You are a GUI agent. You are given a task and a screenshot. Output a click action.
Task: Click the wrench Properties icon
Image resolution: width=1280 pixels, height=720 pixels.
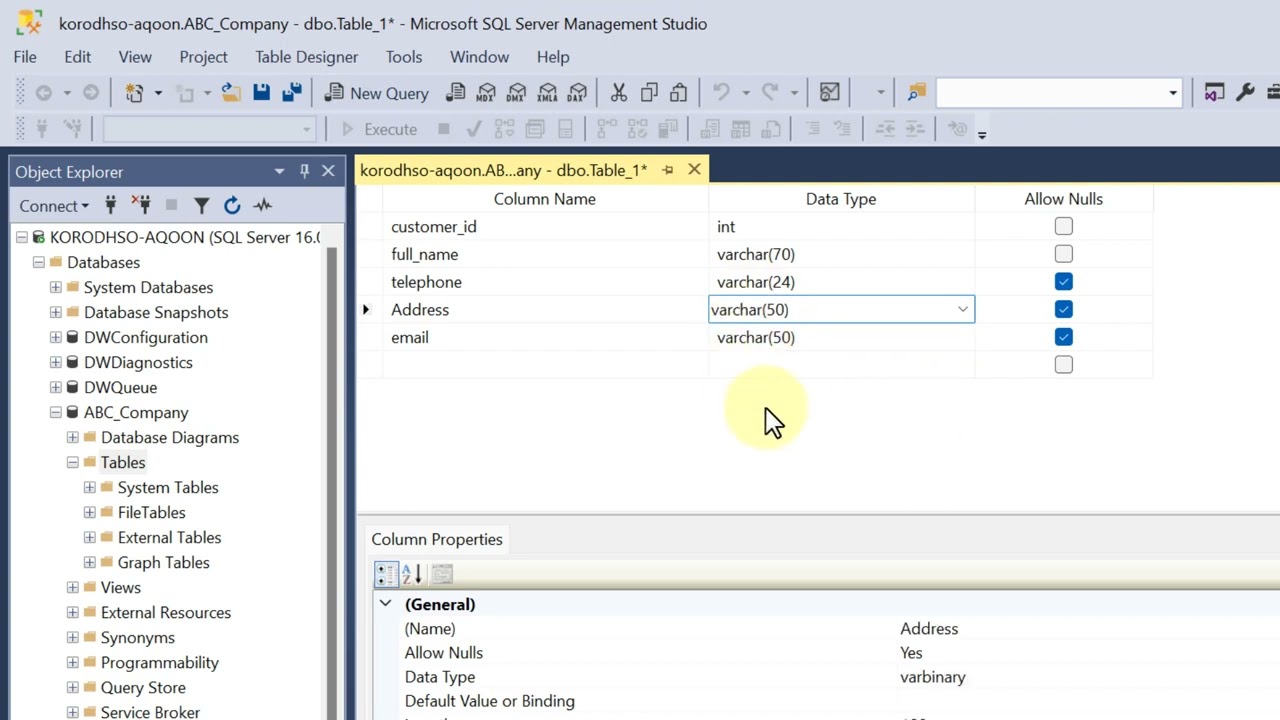(1245, 93)
